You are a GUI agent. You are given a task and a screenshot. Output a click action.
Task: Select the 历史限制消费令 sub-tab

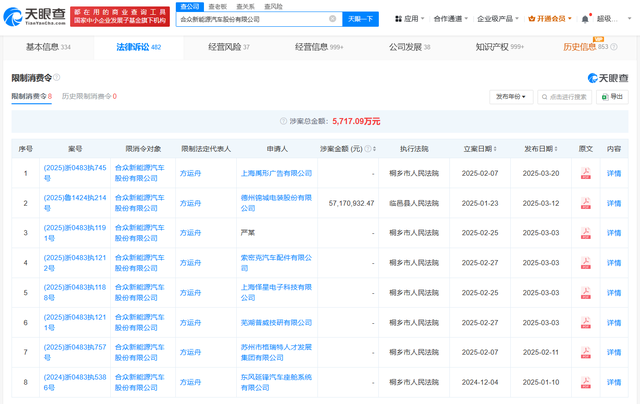[x=89, y=96]
